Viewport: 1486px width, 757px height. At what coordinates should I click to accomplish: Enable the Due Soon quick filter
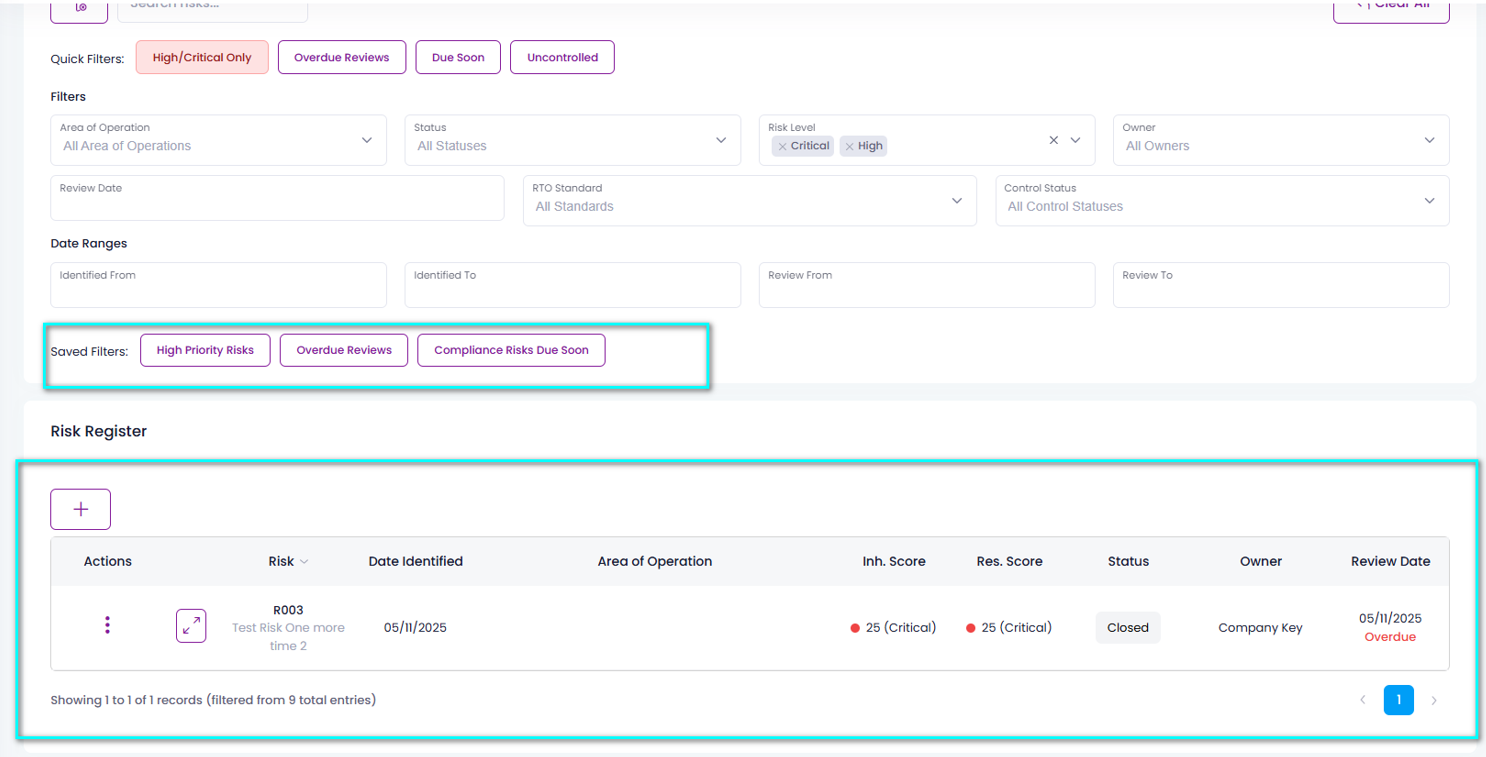point(458,57)
